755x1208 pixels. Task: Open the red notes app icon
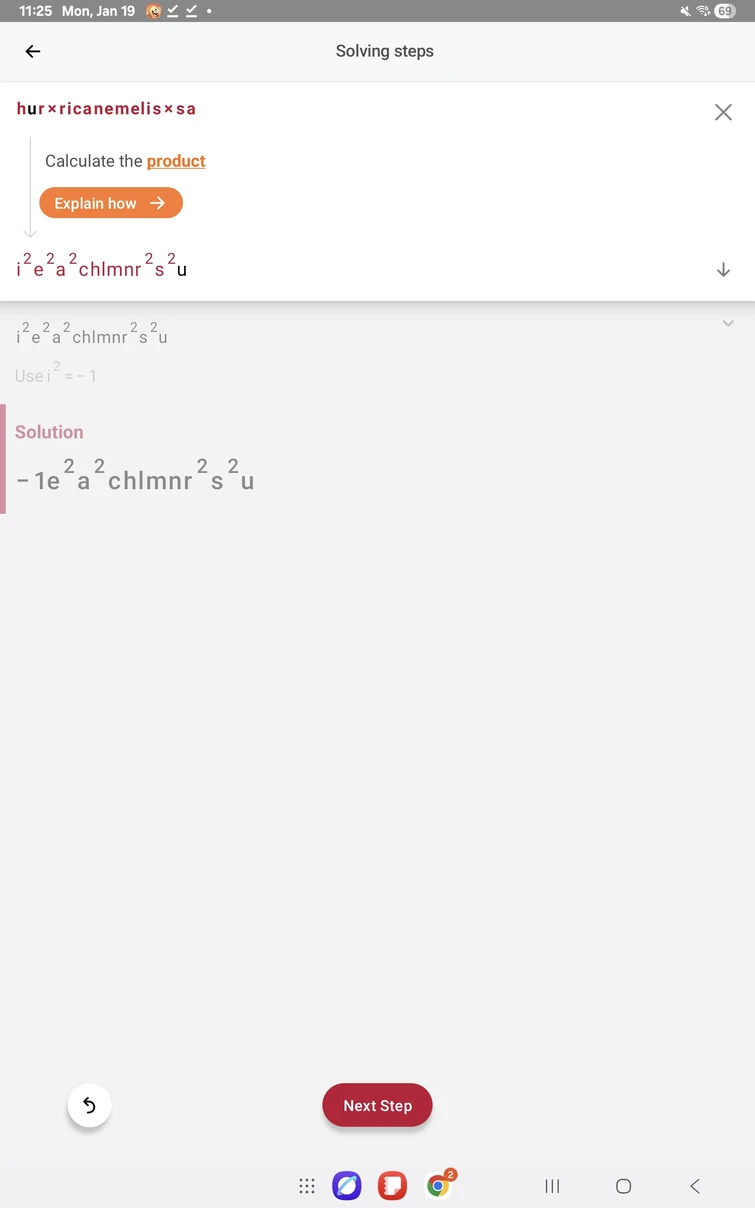[x=392, y=1186]
